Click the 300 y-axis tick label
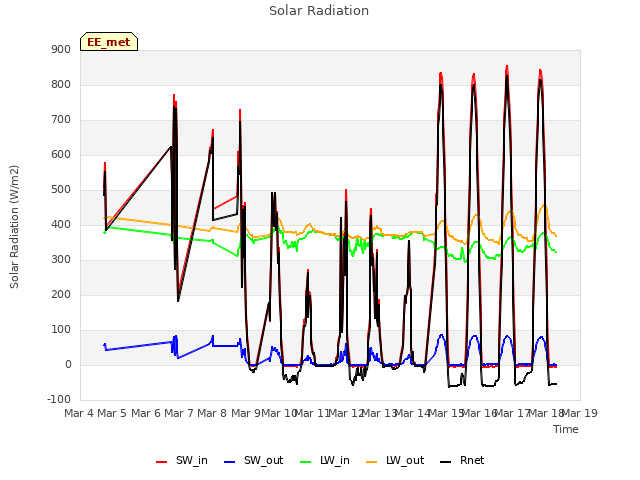 61,260
